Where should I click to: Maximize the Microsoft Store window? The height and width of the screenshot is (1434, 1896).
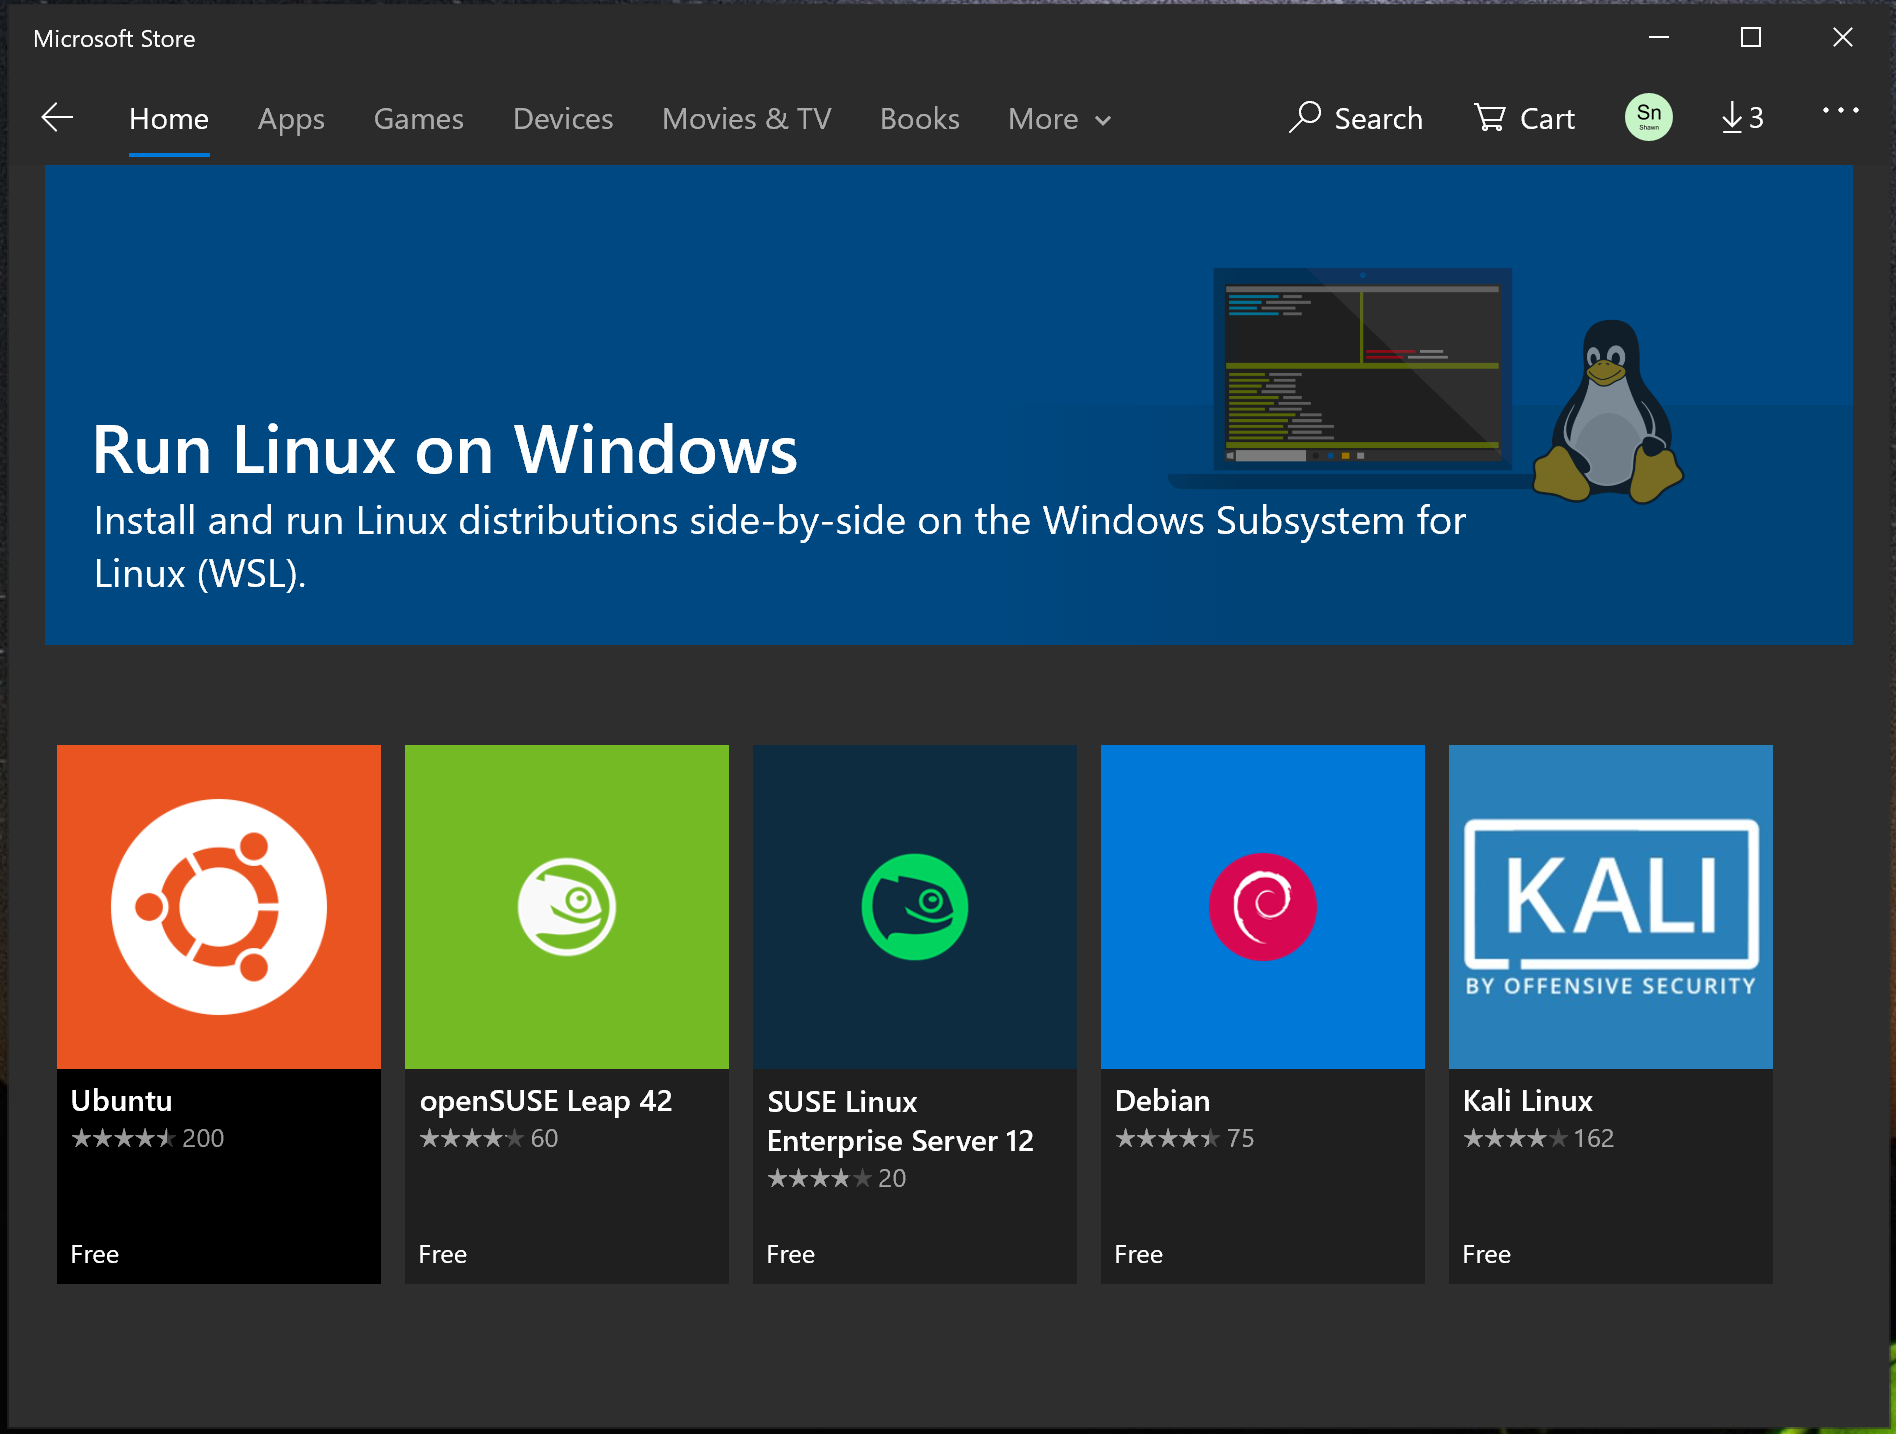tap(1750, 38)
